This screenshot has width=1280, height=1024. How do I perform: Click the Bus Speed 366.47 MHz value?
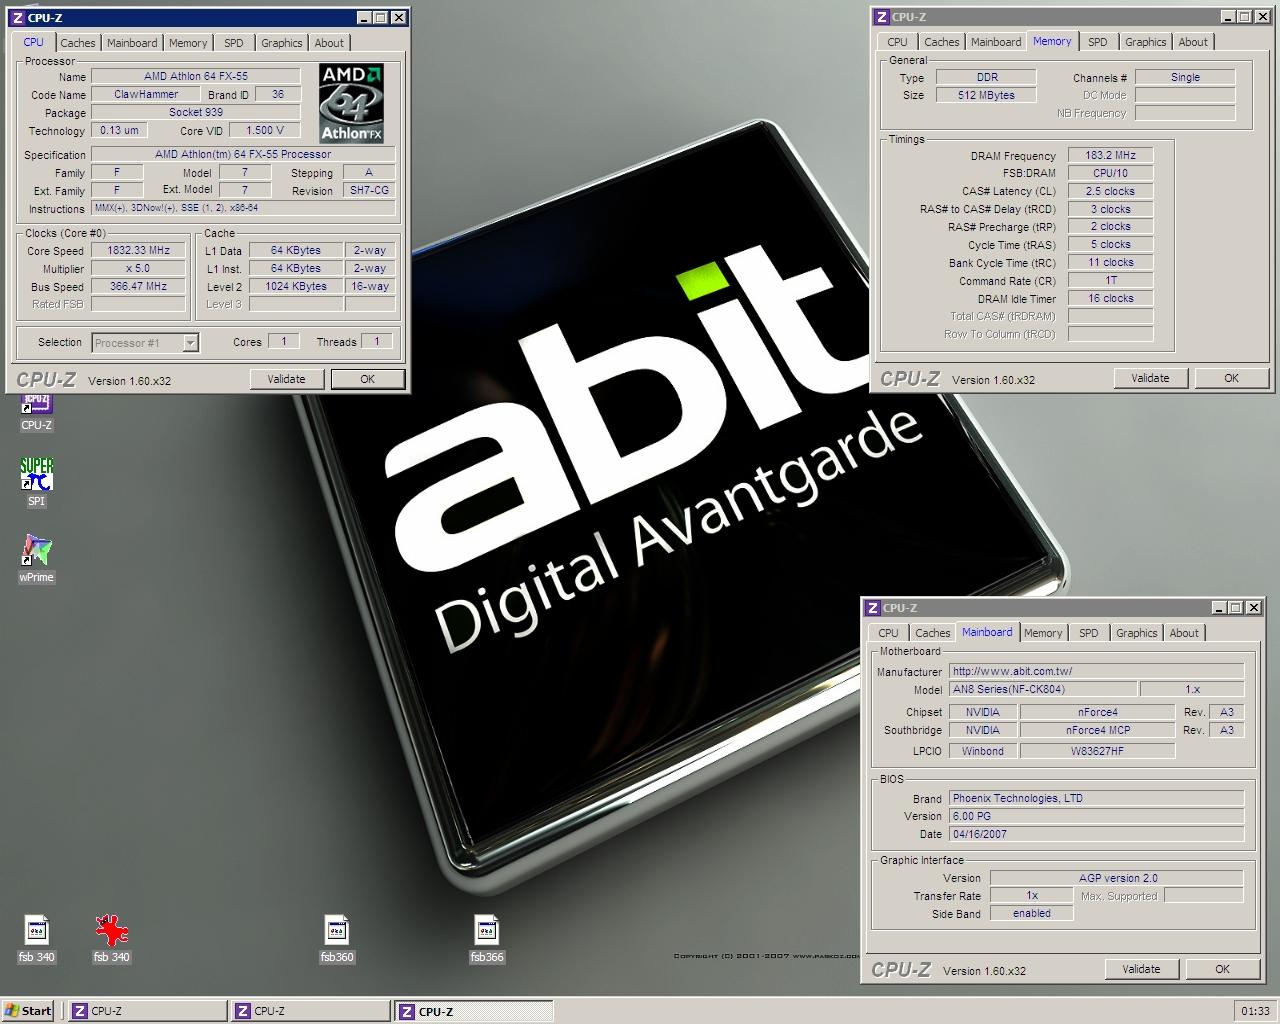139,286
